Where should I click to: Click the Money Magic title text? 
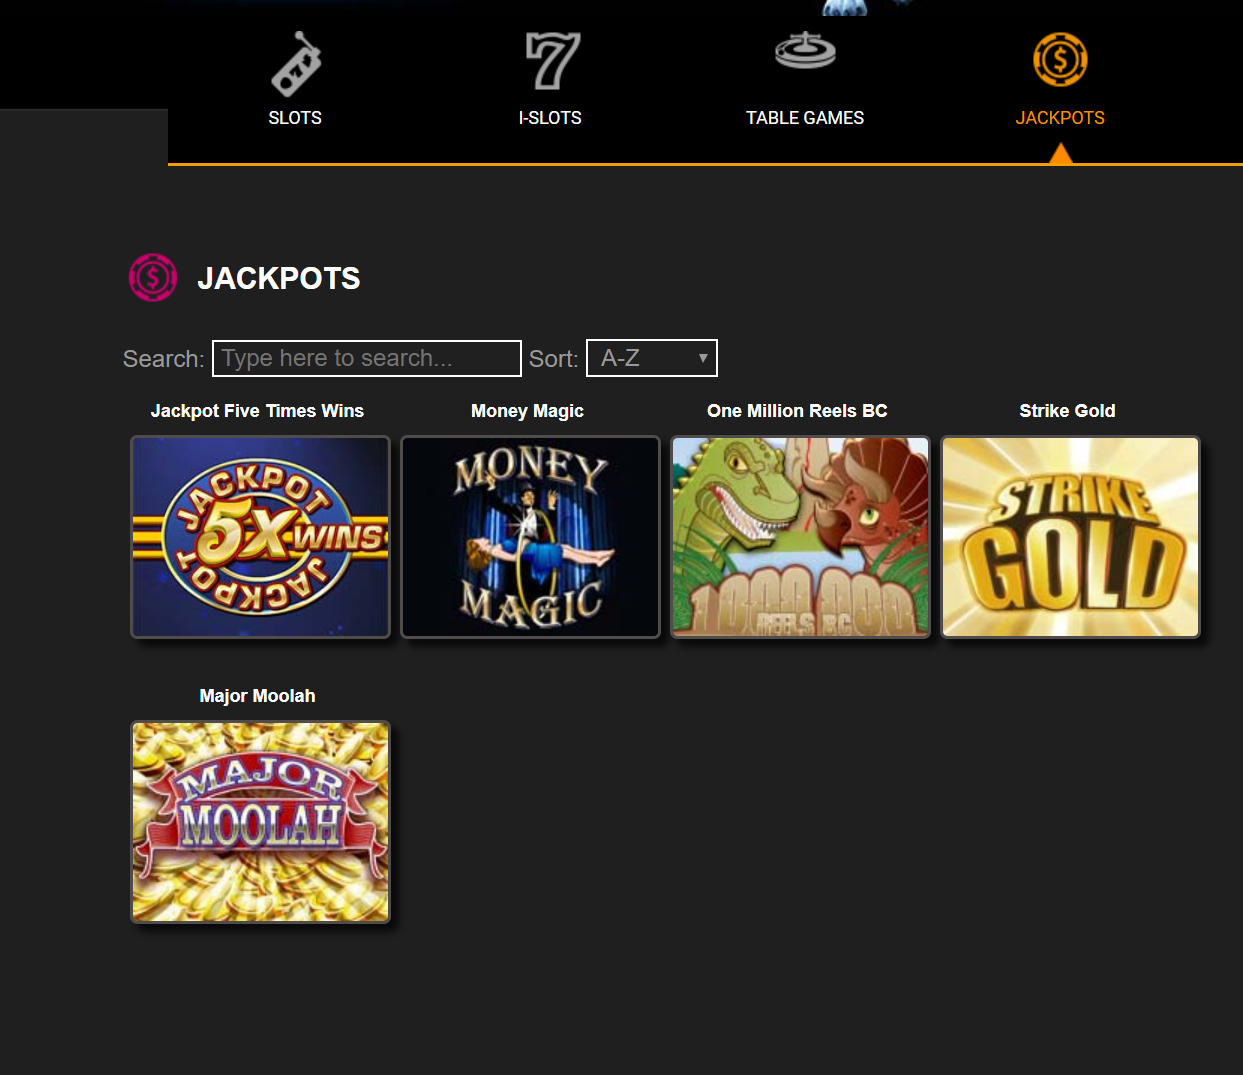[527, 411]
